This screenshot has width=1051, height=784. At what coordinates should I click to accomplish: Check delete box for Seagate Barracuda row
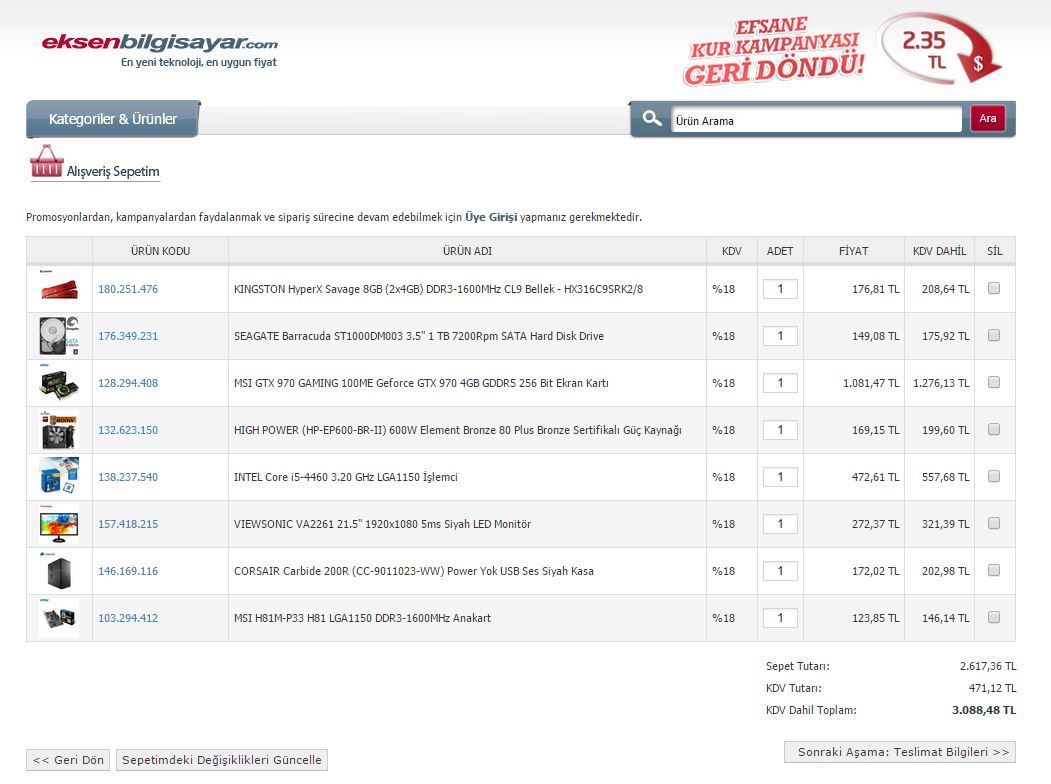coord(994,335)
